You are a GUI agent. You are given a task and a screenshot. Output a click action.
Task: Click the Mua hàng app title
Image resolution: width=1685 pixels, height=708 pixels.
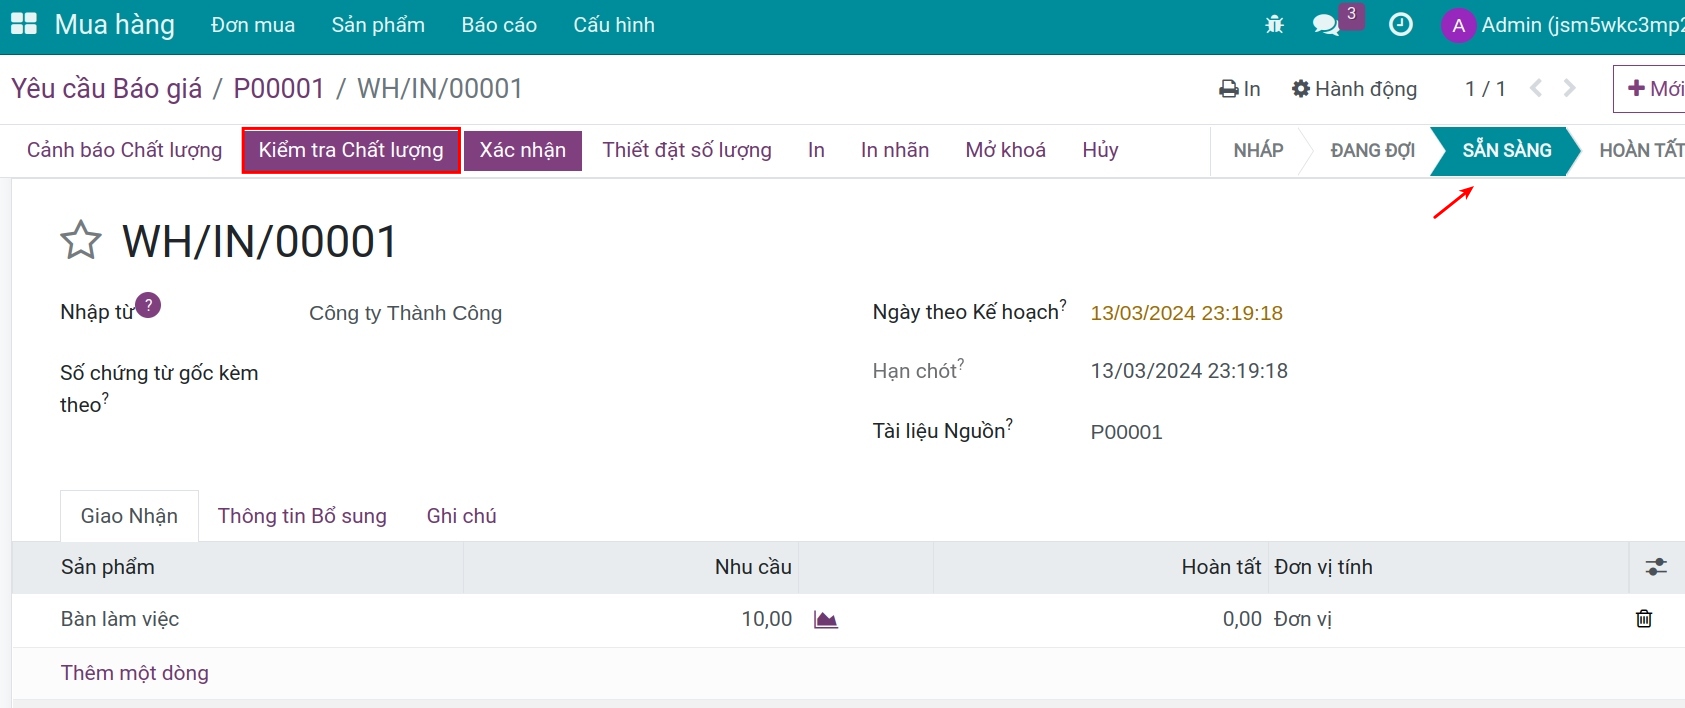tap(115, 25)
